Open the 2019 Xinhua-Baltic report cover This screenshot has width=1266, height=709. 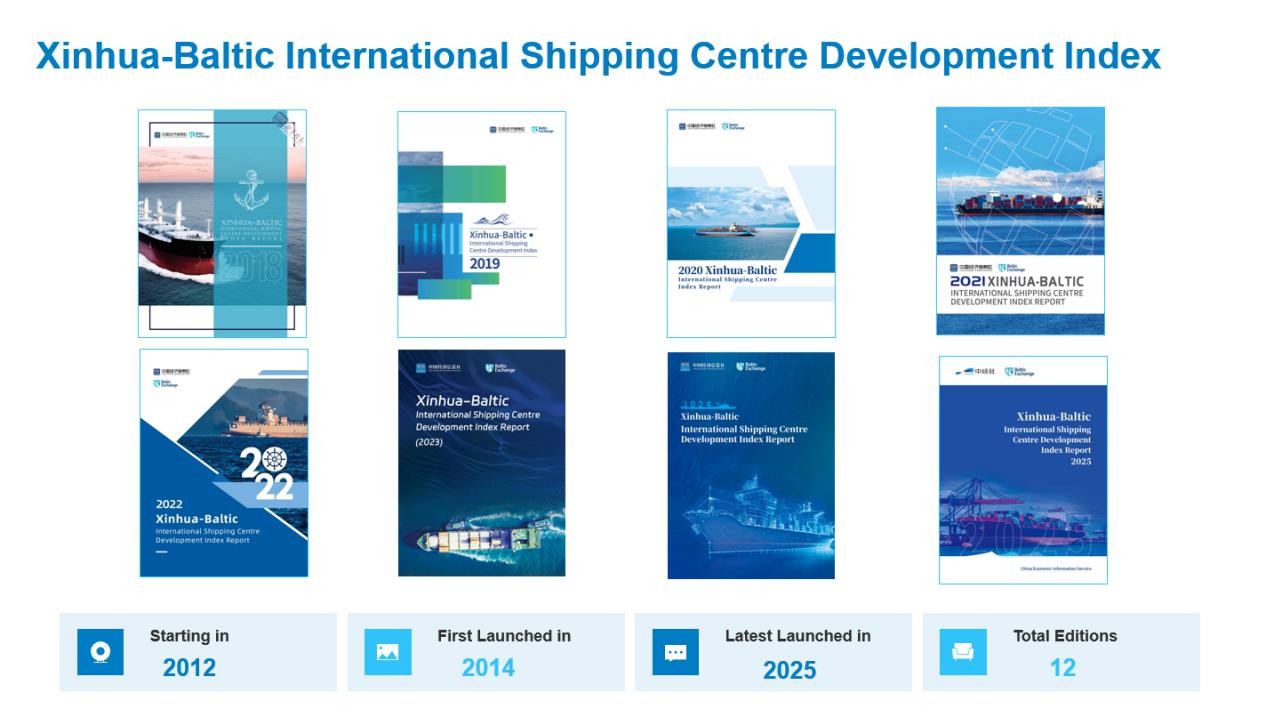(481, 224)
